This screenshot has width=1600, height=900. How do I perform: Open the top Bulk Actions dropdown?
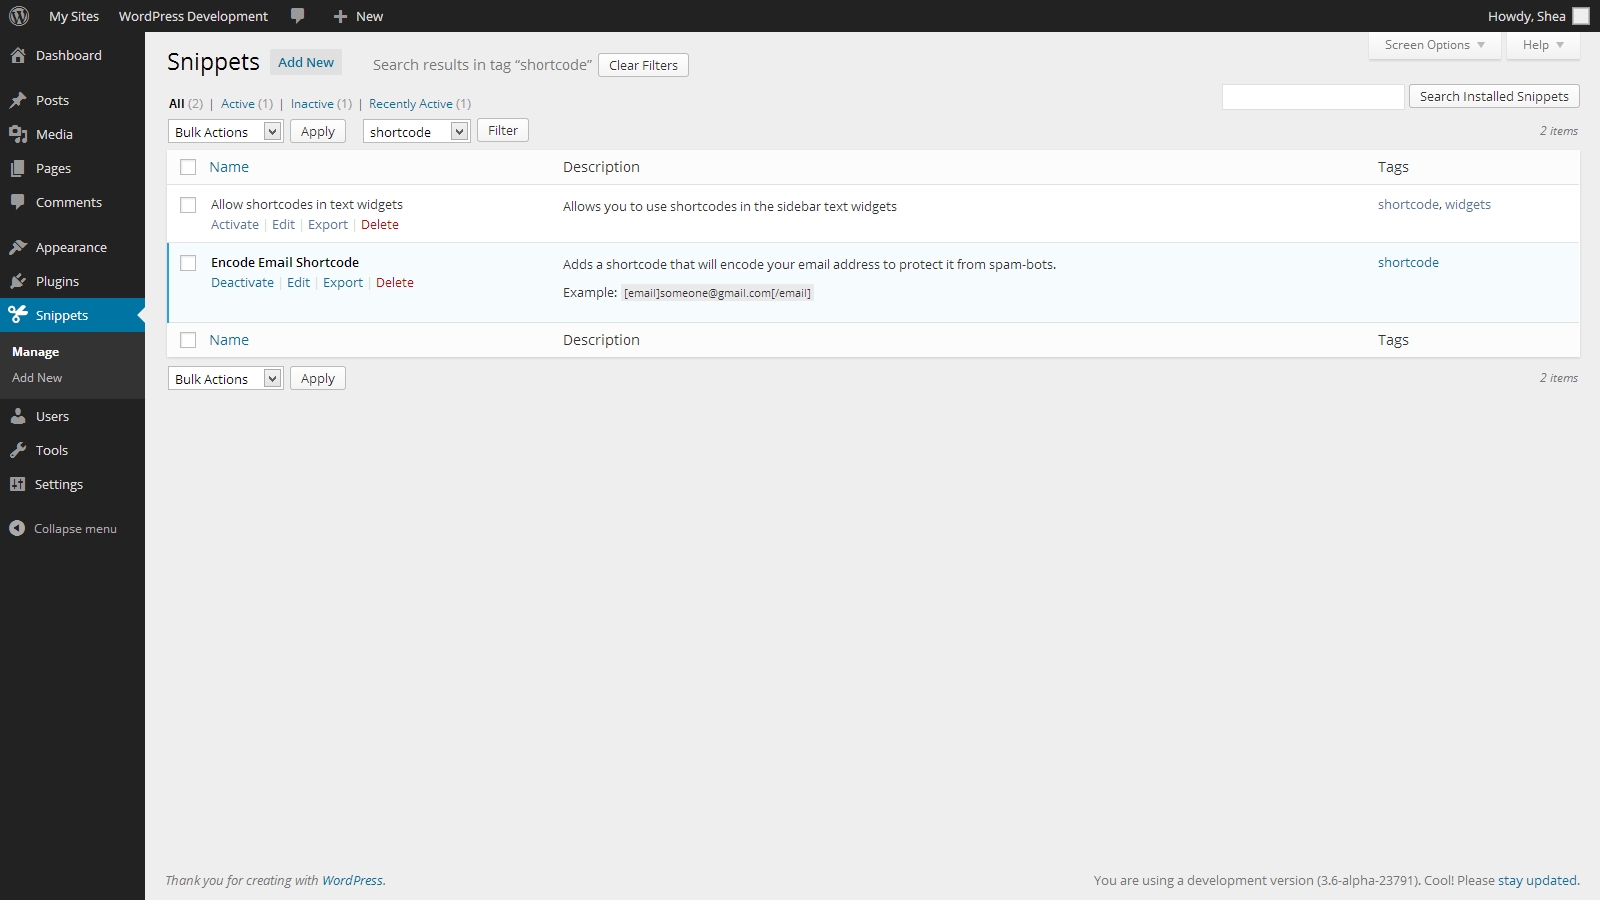pyautogui.click(x=226, y=131)
